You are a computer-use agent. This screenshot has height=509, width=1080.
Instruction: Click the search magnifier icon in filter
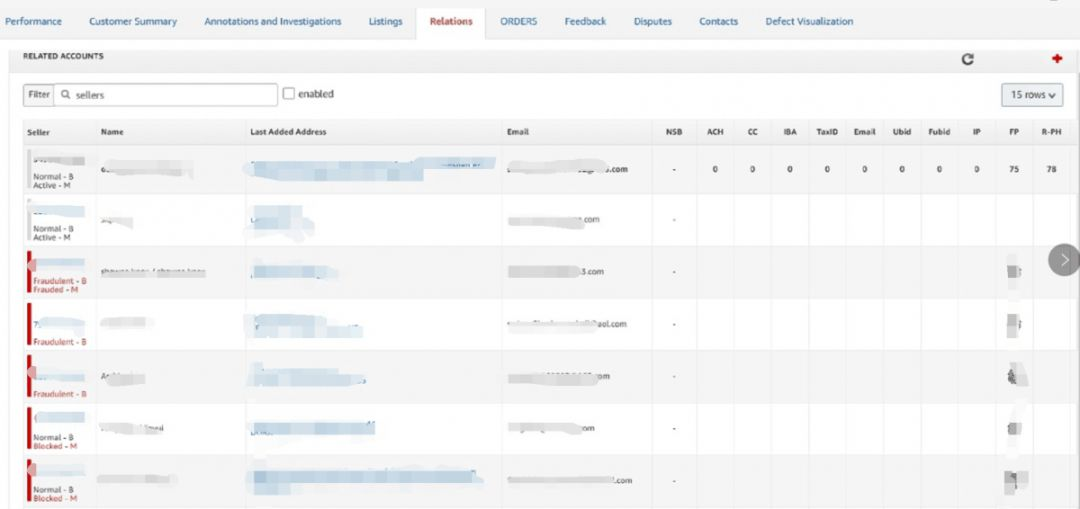coord(66,95)
